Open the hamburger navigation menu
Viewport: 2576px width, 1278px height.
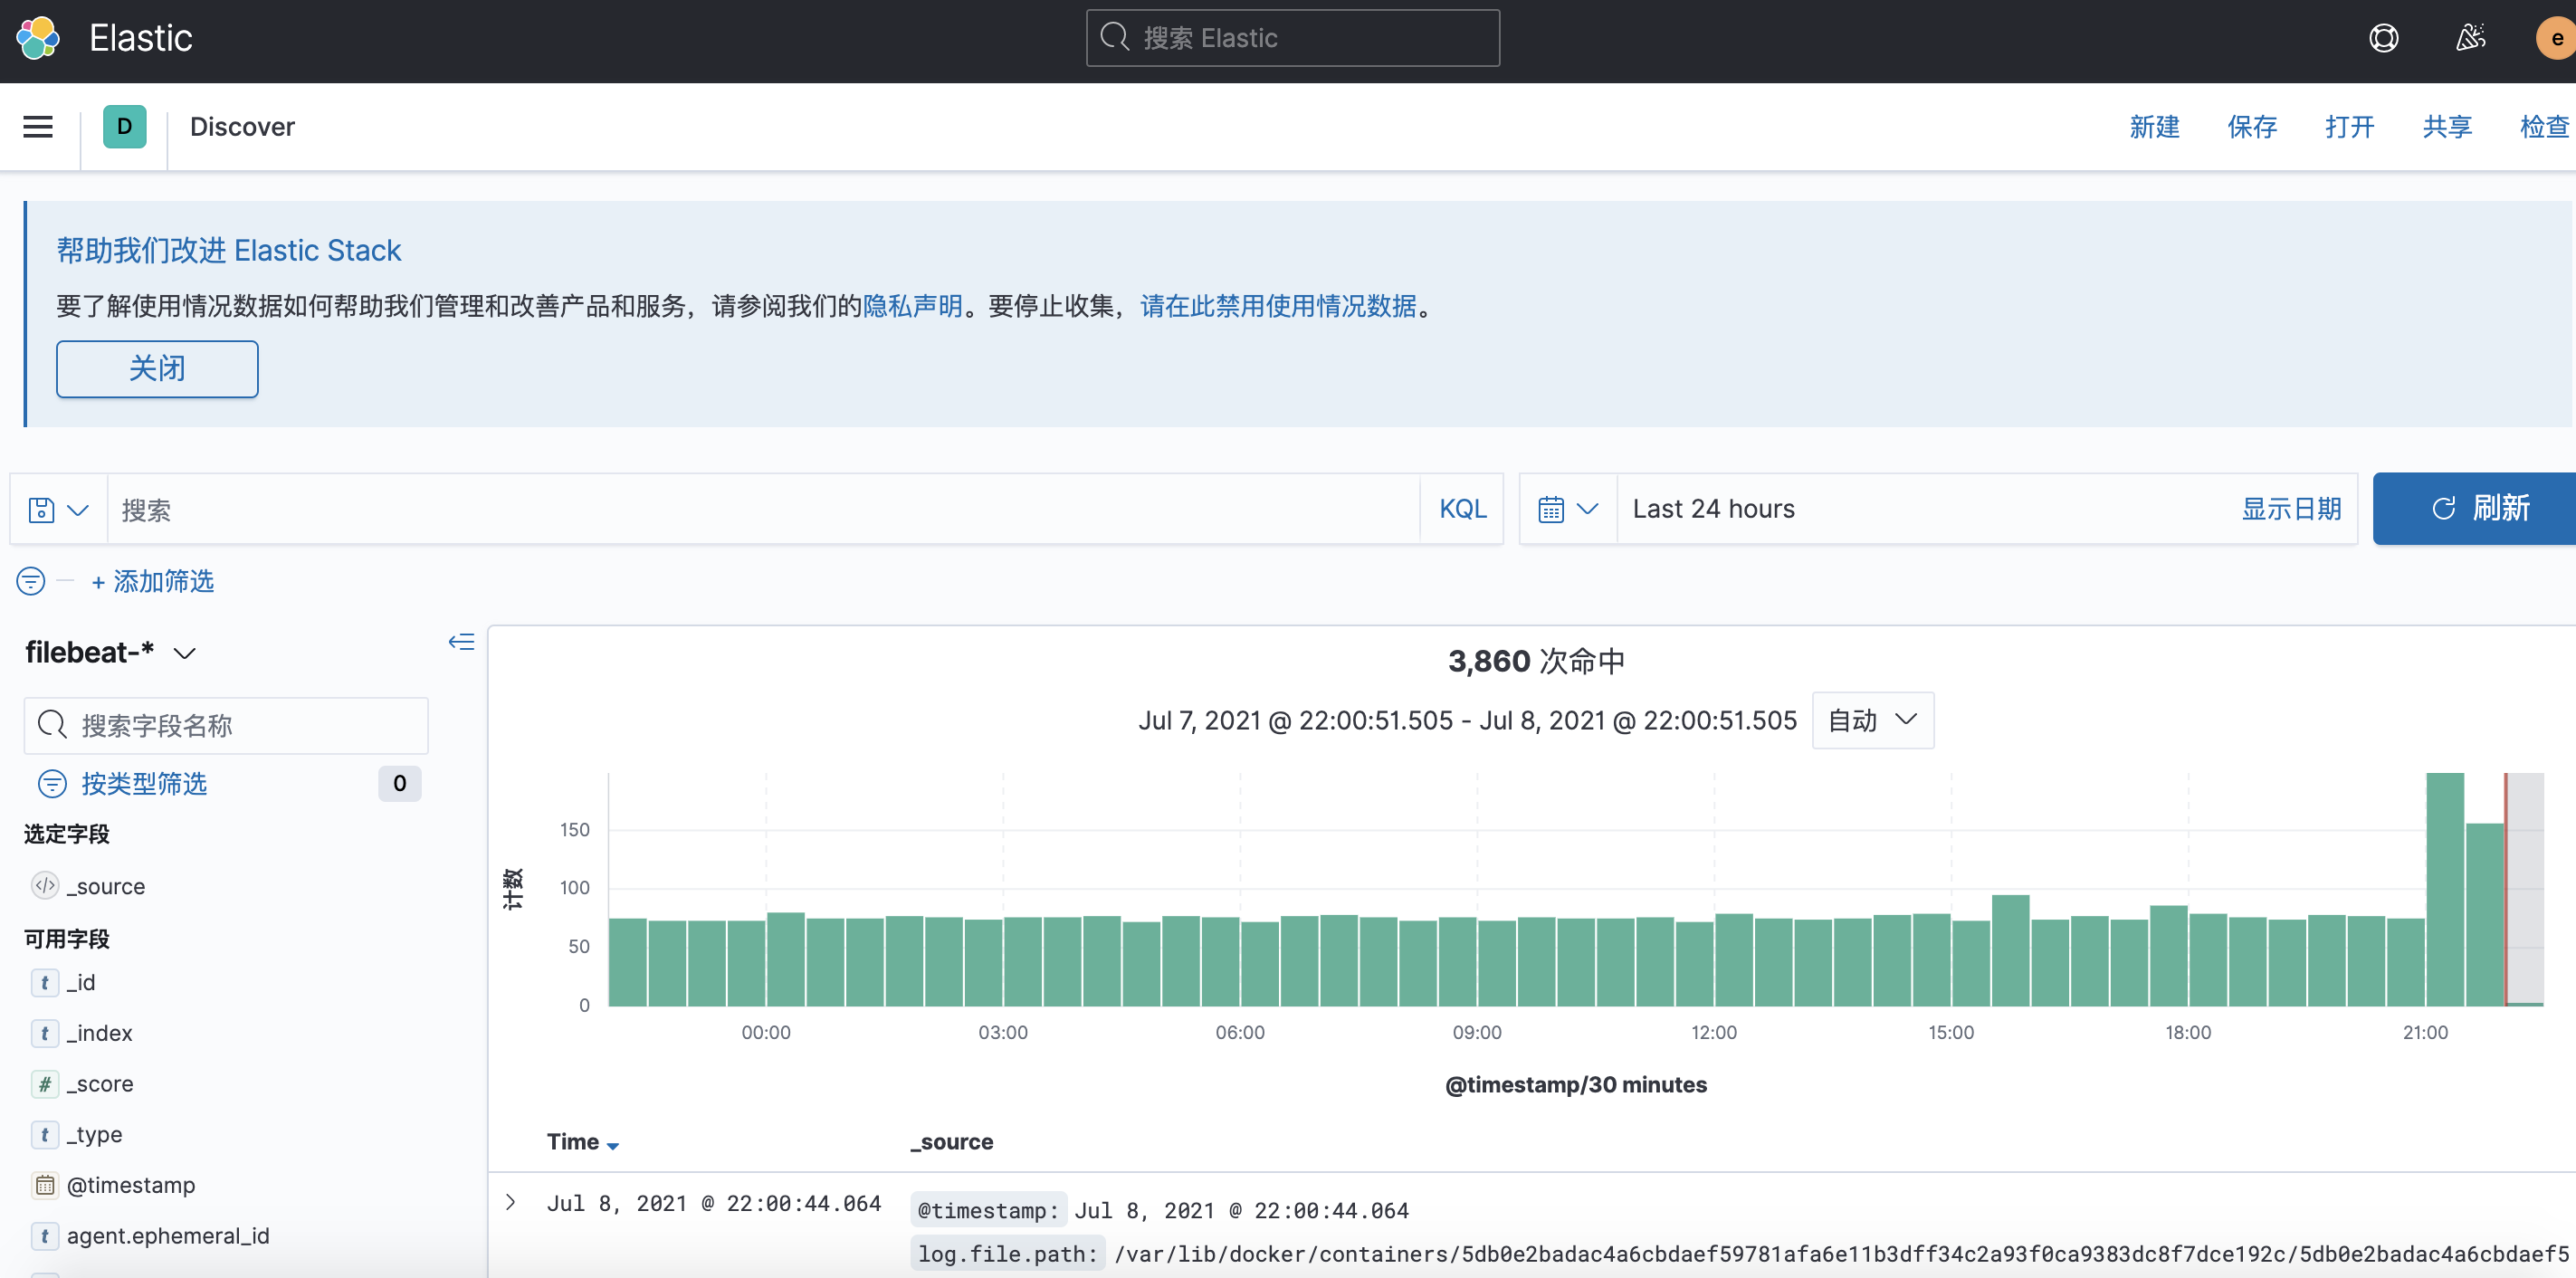pyautogui.click(x=38, y=127)
